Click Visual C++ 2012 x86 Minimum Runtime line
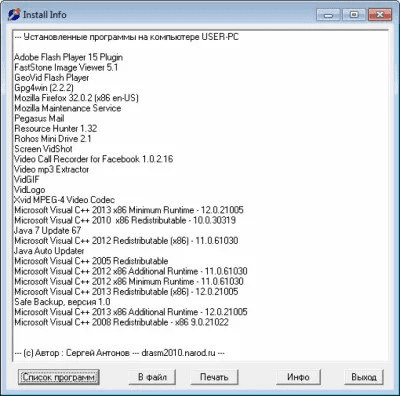 pyautogui.click(x=129, y=281)
